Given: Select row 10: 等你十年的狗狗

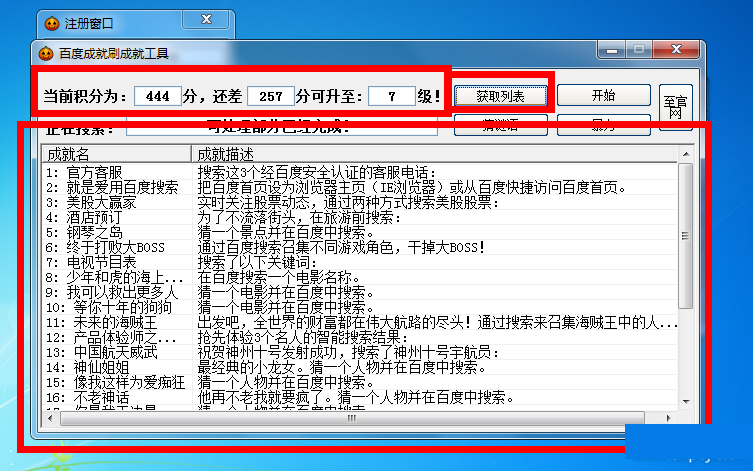Looking at the screenshot, I should (x=359, y=307).
